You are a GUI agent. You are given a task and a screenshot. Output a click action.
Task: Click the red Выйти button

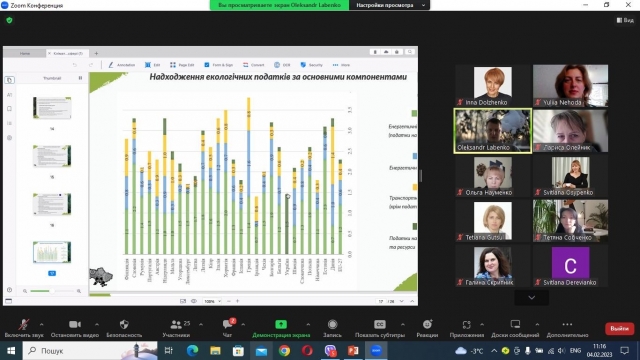coord(619,329)
